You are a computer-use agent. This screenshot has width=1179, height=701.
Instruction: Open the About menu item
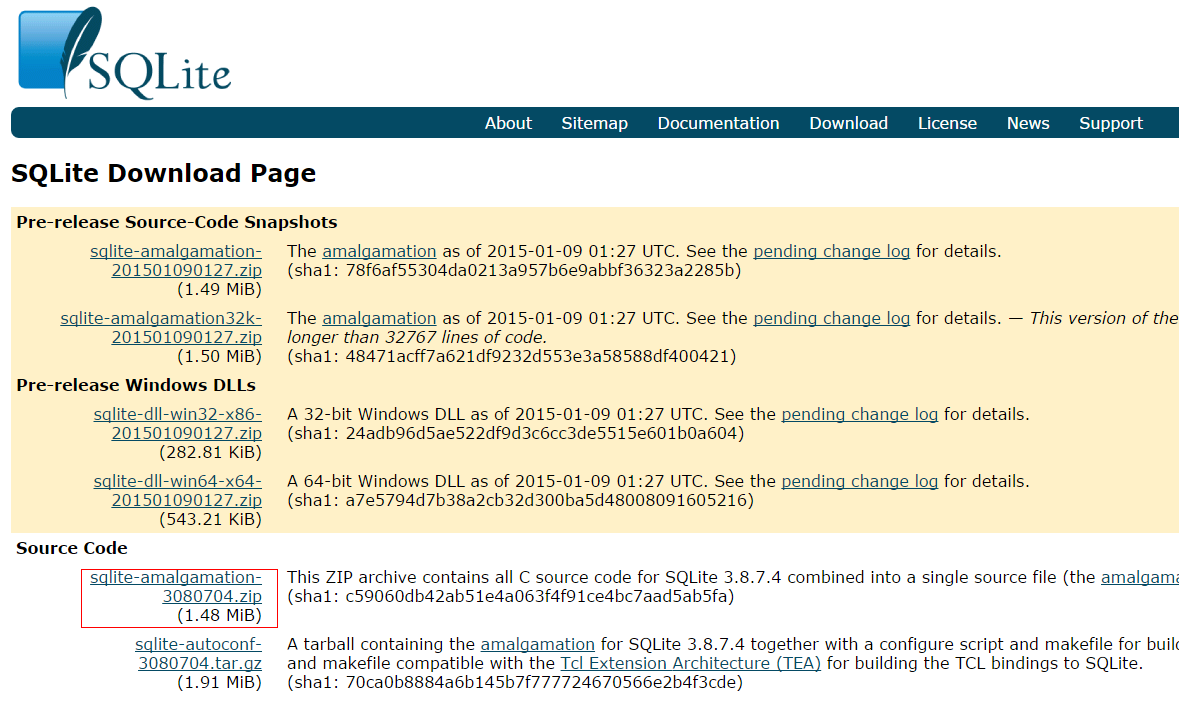[x=508, y=123]
